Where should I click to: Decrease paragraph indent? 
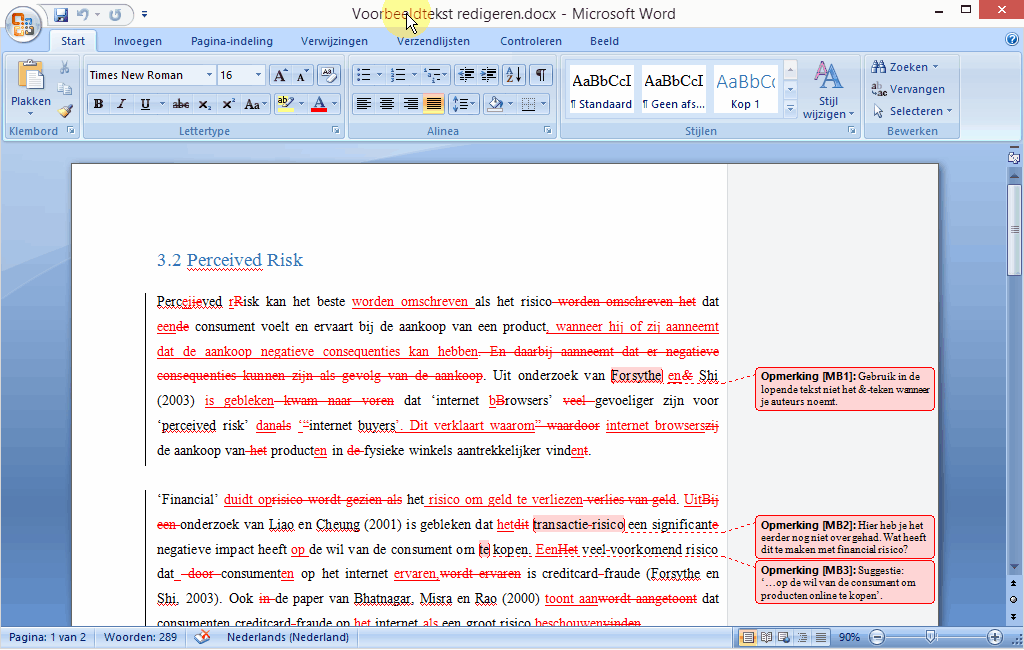click(466, 75)
